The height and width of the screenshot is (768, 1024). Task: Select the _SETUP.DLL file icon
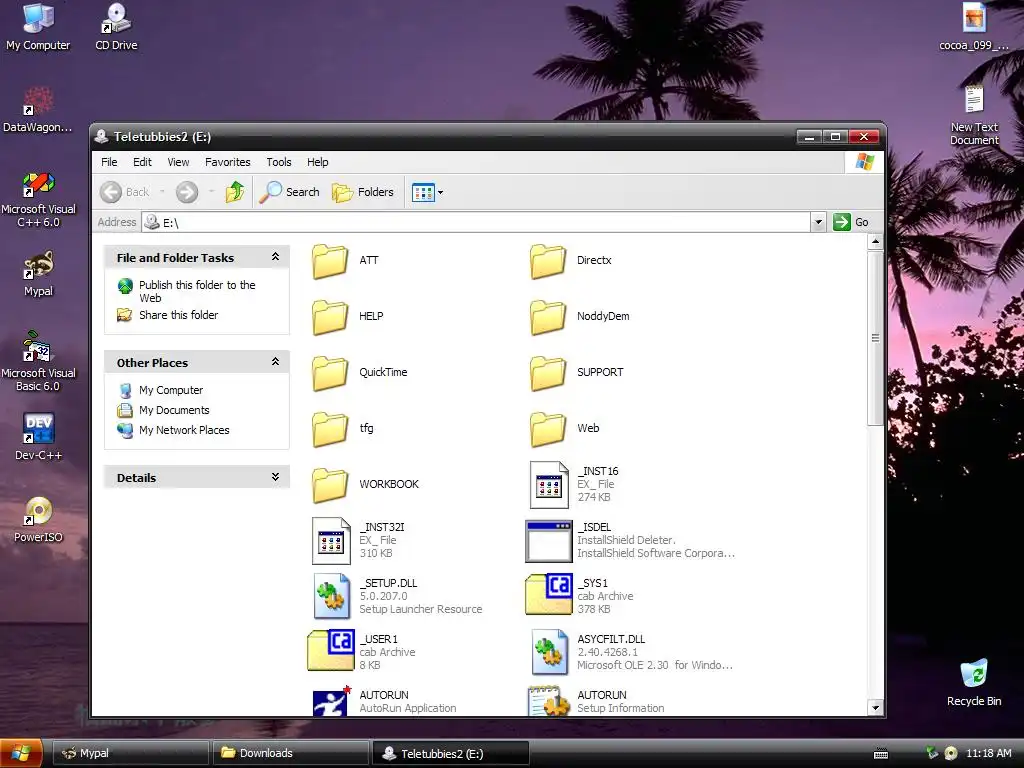[x=331, y=596]
